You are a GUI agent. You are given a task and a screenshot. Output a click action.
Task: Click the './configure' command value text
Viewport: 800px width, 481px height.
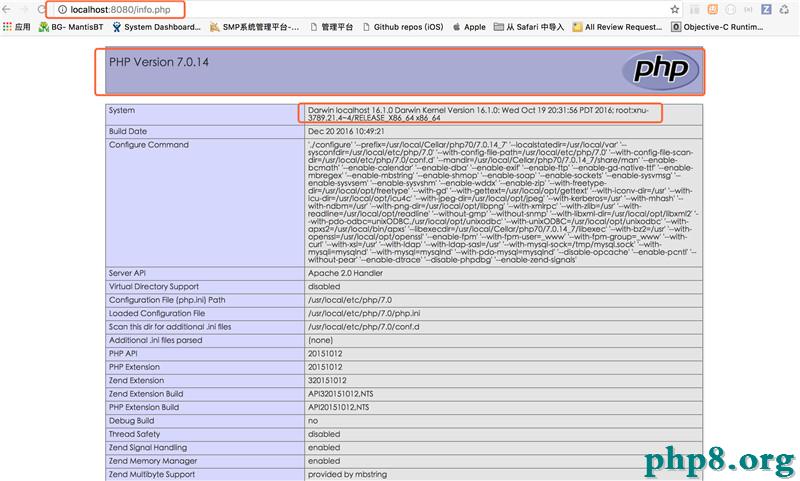point(503,202)
